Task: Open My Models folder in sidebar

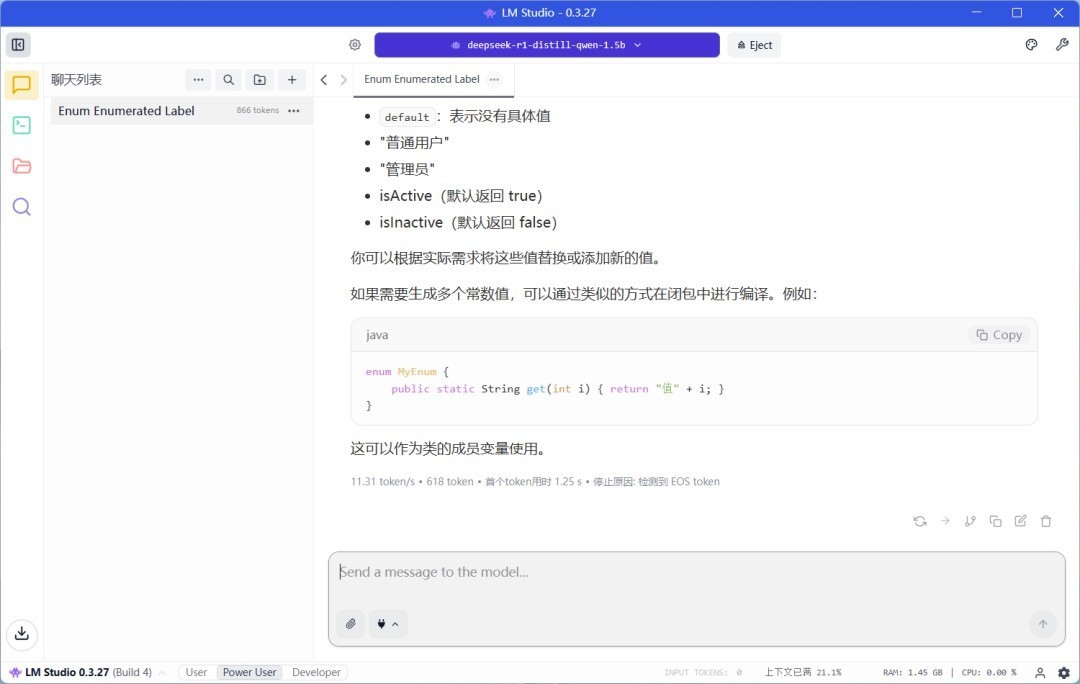Action: pyautogui.click(x=21, y=166)
